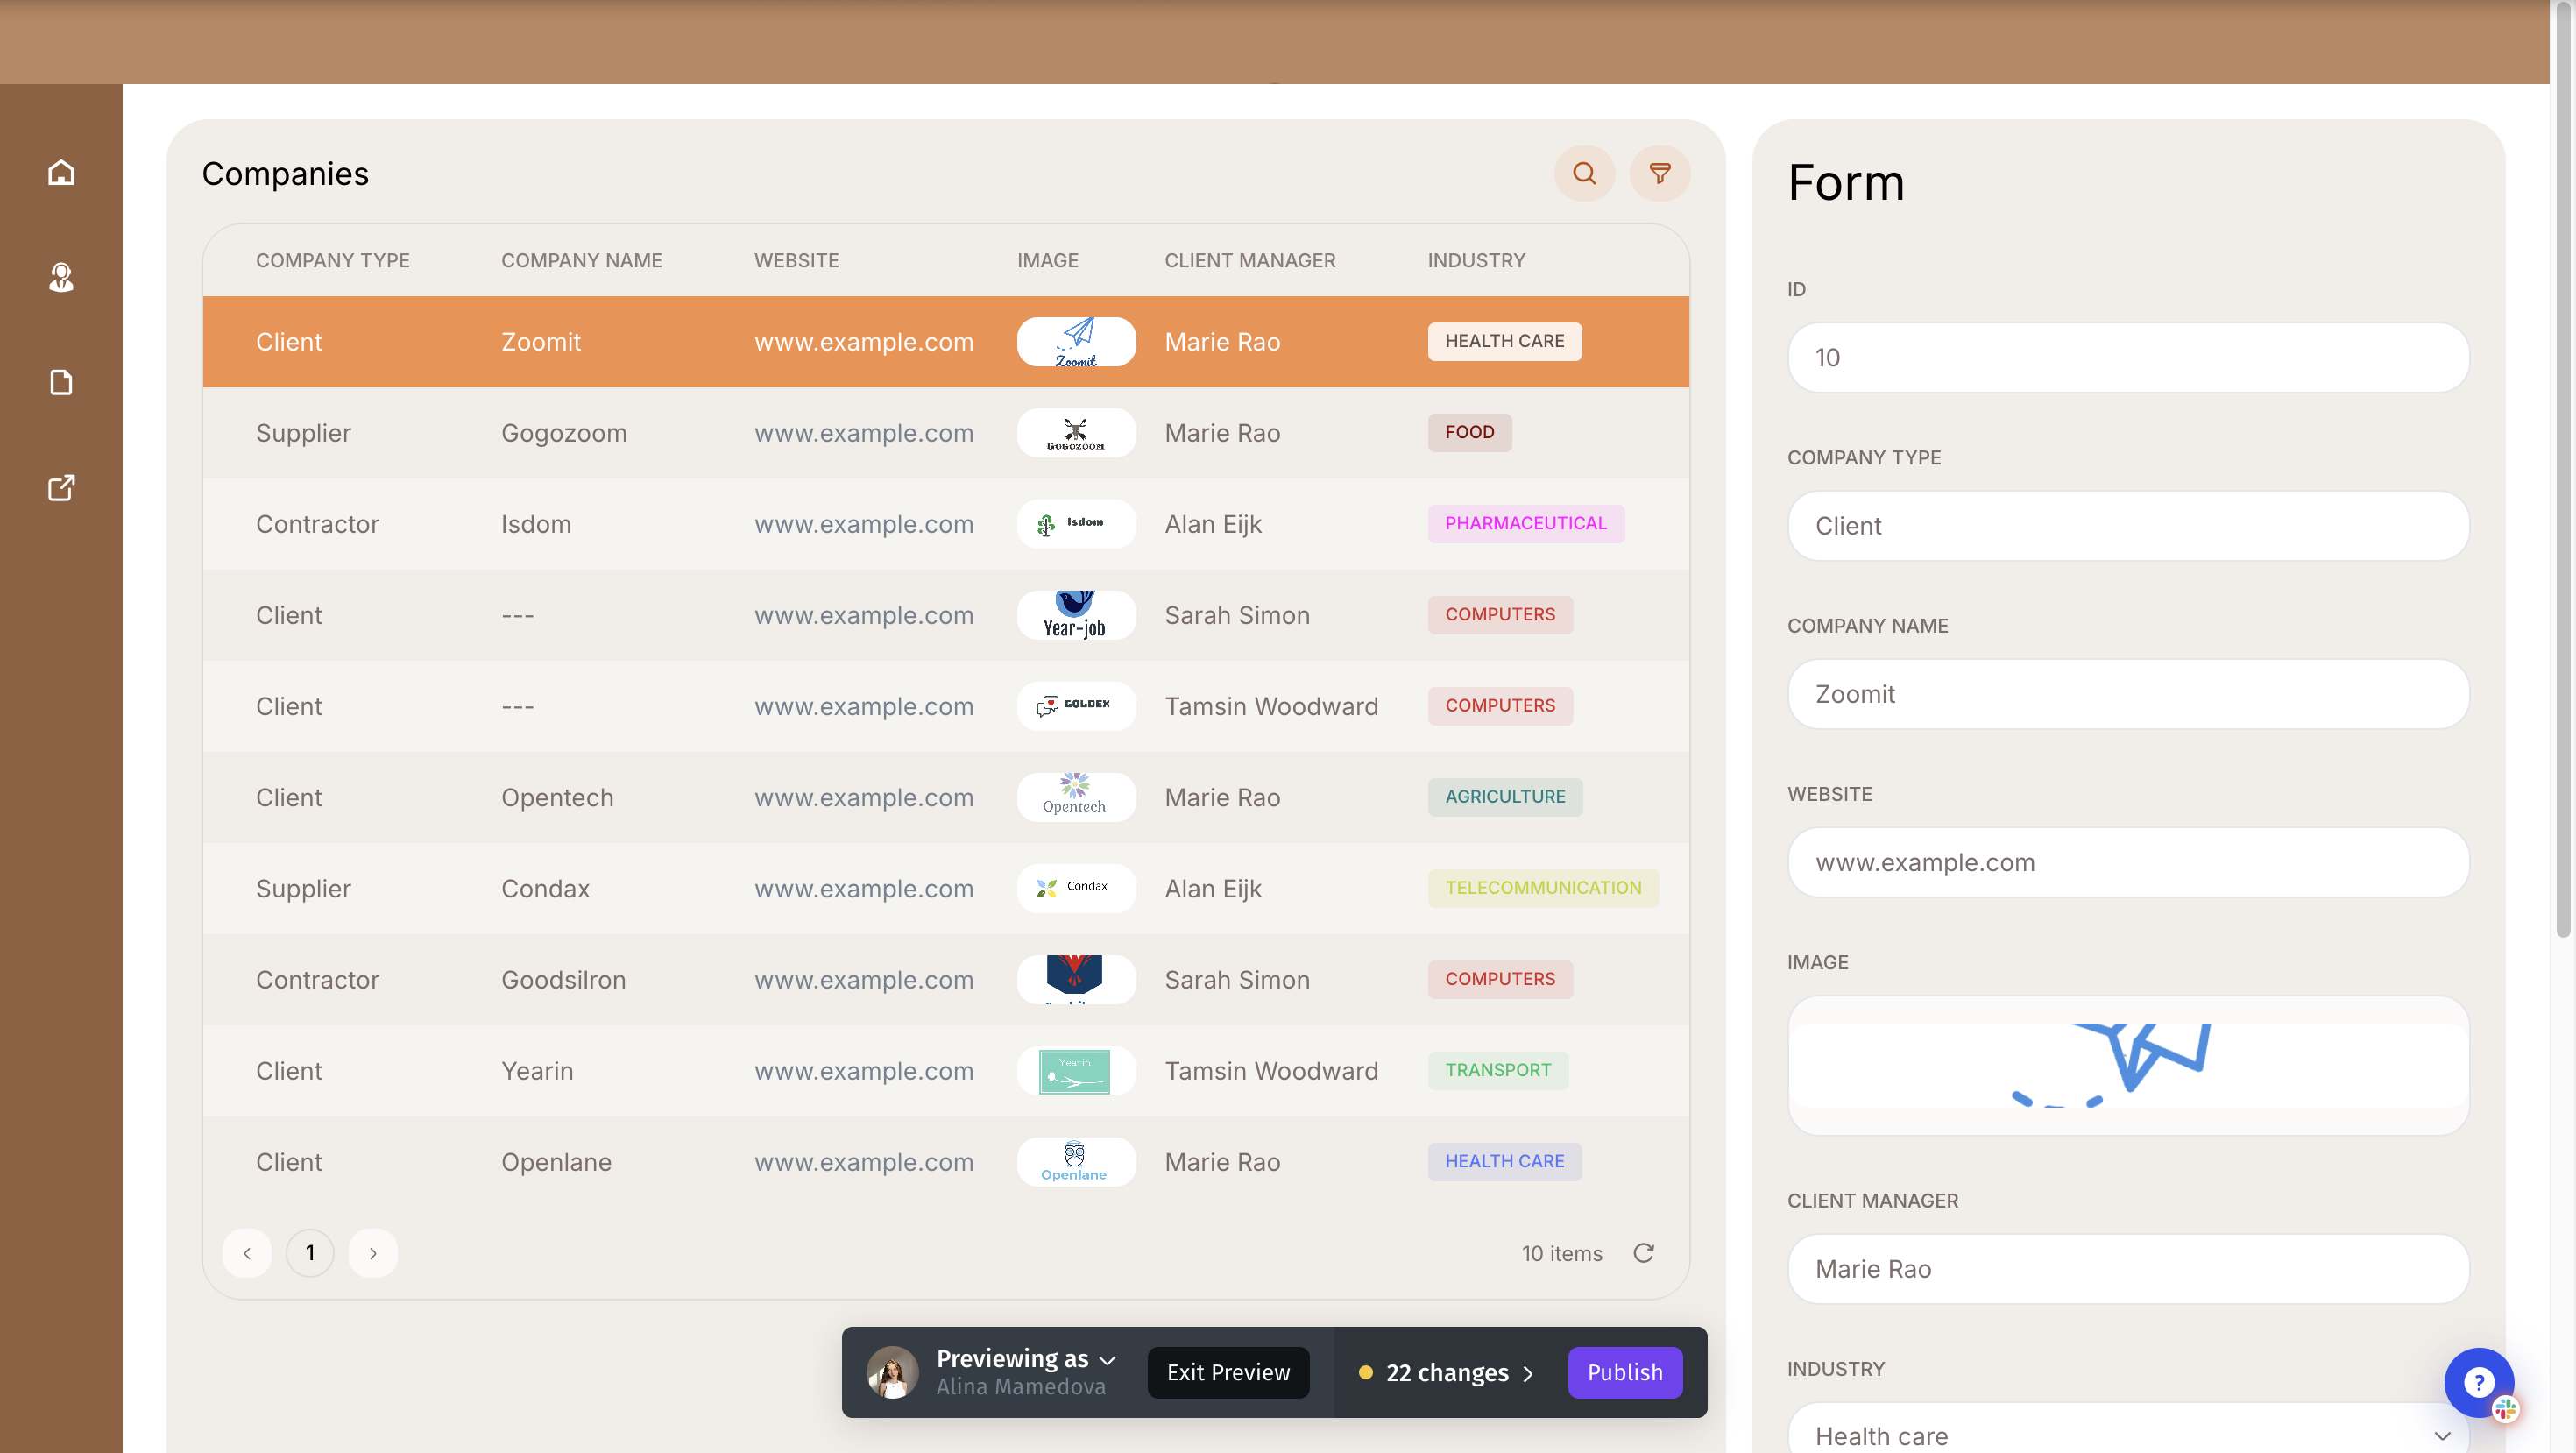The image size is (2576, 1453).
Task: Click the home icon in sidebar
Action: coord(61,173)
